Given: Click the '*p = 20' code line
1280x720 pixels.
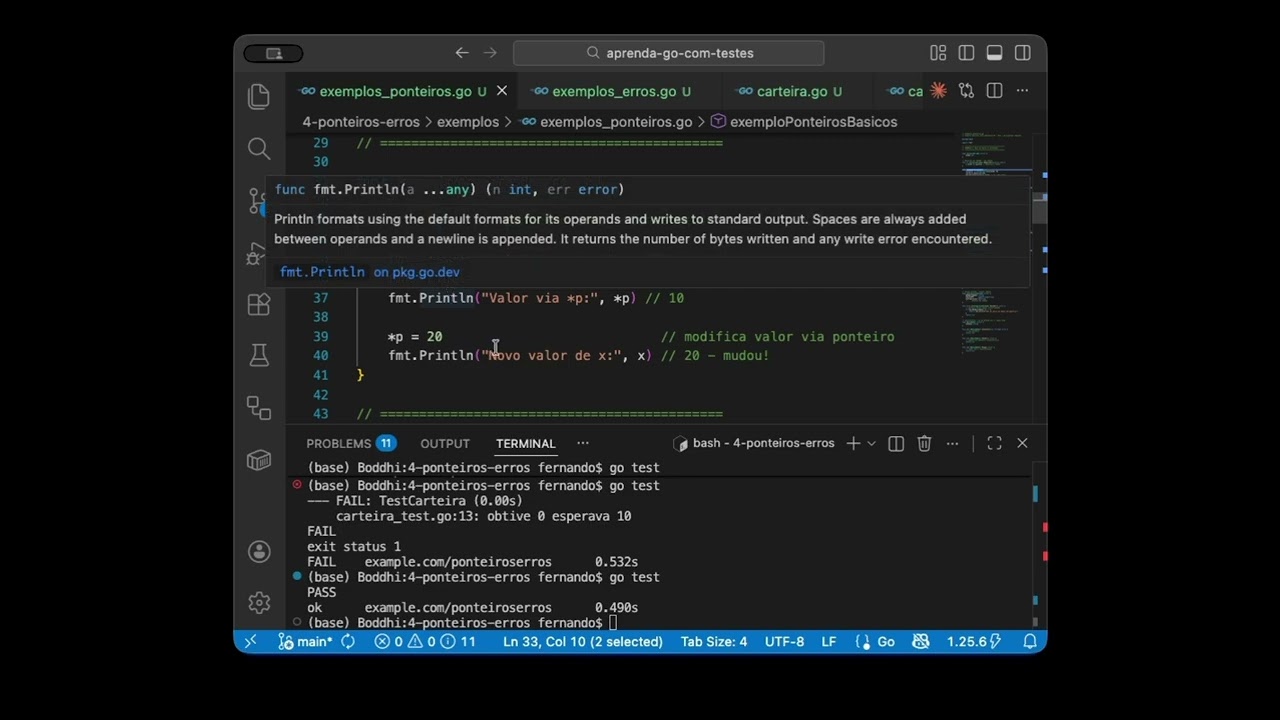Looking at the screenshot, I should (415, 337).
